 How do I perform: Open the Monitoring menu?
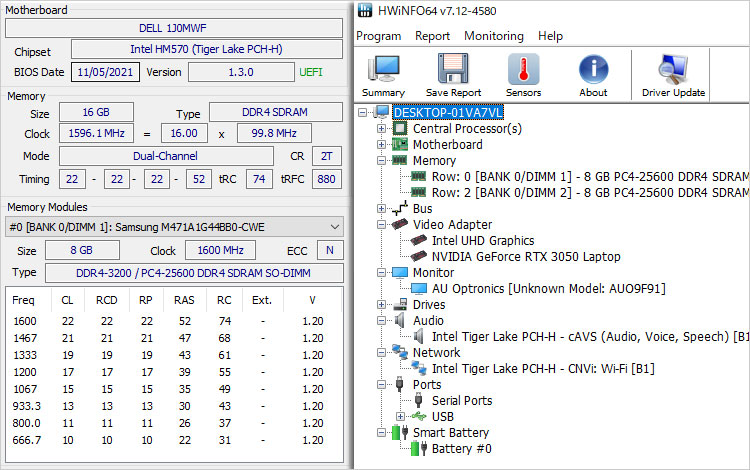[493, 36]
